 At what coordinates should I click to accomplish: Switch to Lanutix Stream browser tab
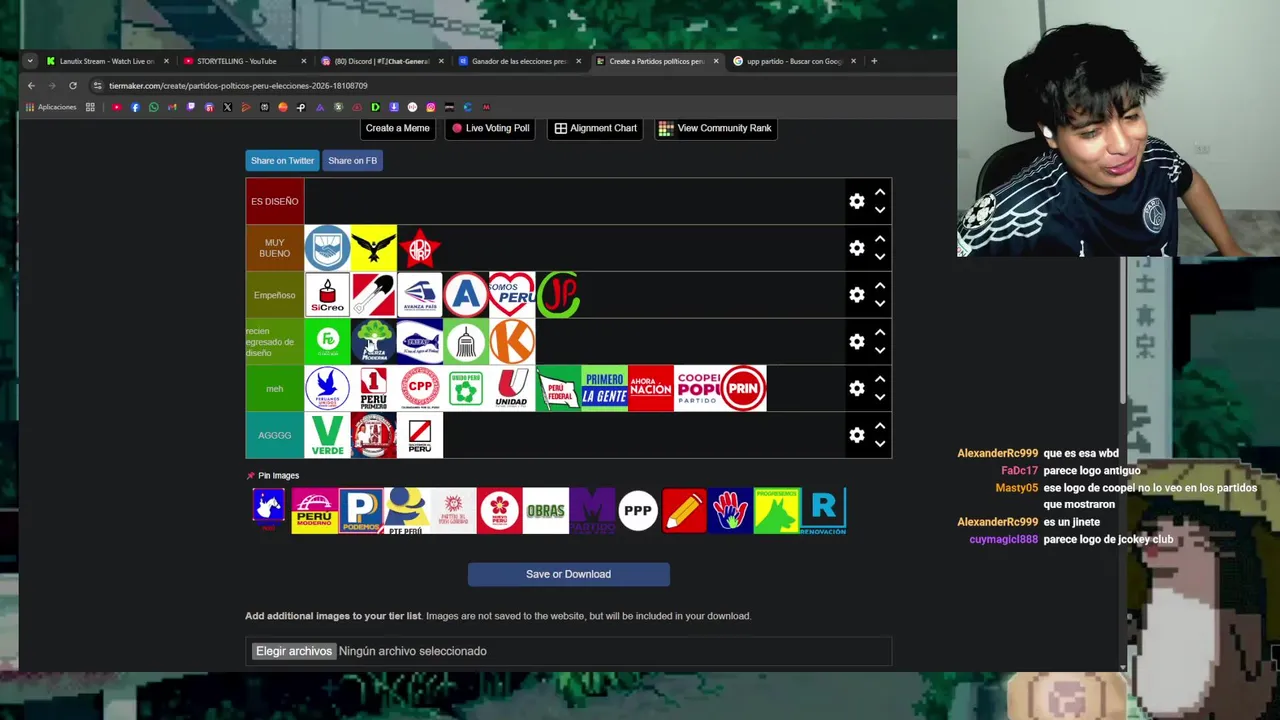click(x=106, y=61)
